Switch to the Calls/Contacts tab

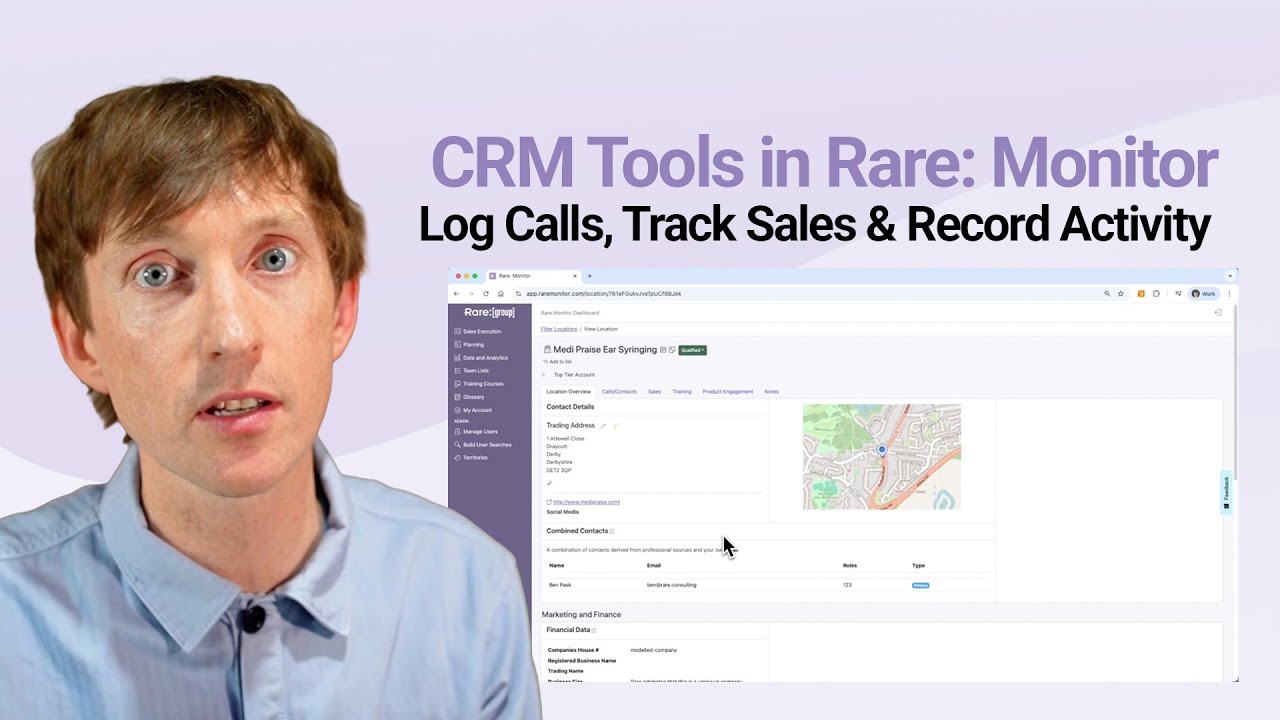(x=619, y=392)
